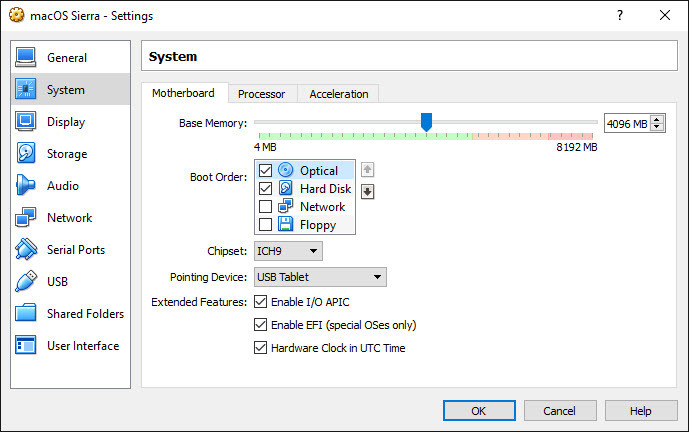The image size is (689, 432).
Task: Open the General settings icon
Action: [25, 57]
